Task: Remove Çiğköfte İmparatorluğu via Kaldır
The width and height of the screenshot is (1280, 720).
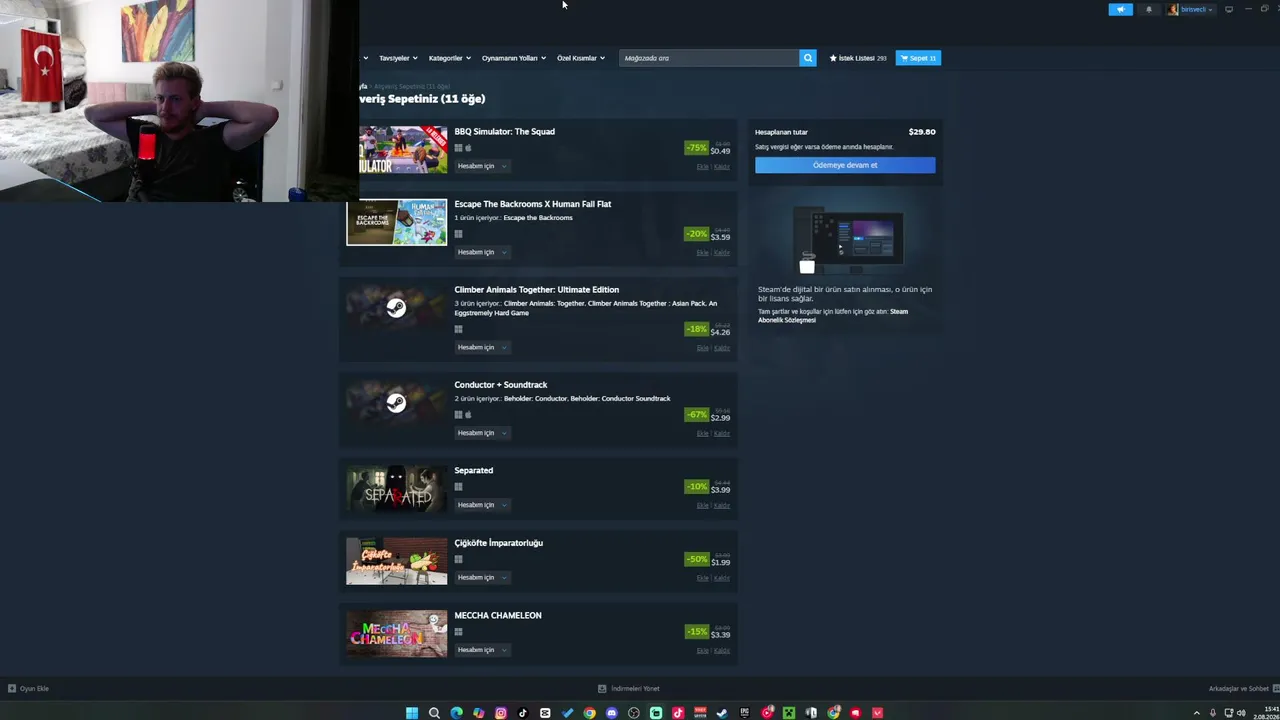Action: click(722, 578)
